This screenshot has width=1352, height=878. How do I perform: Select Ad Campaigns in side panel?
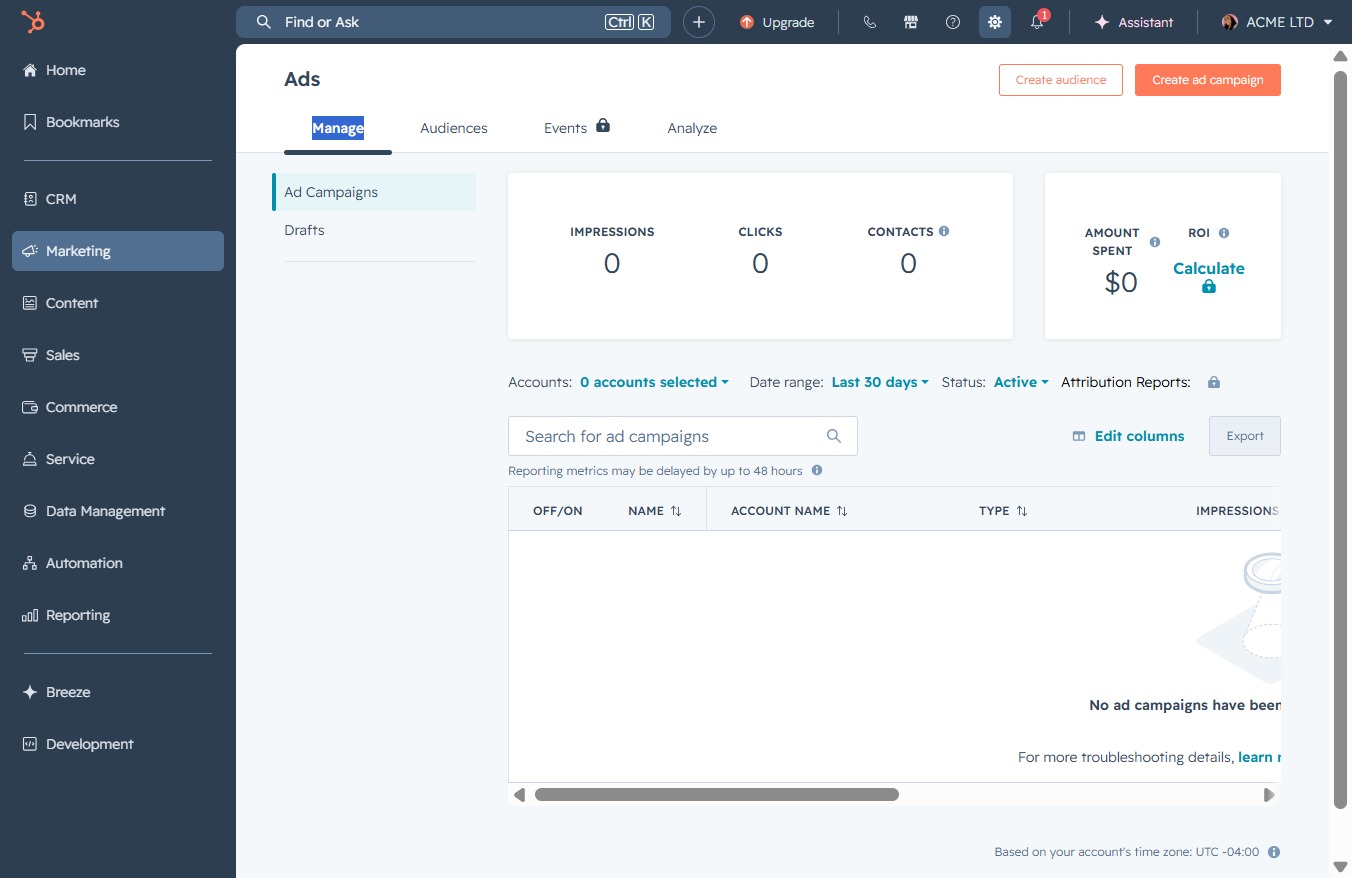tap(375, 192)
